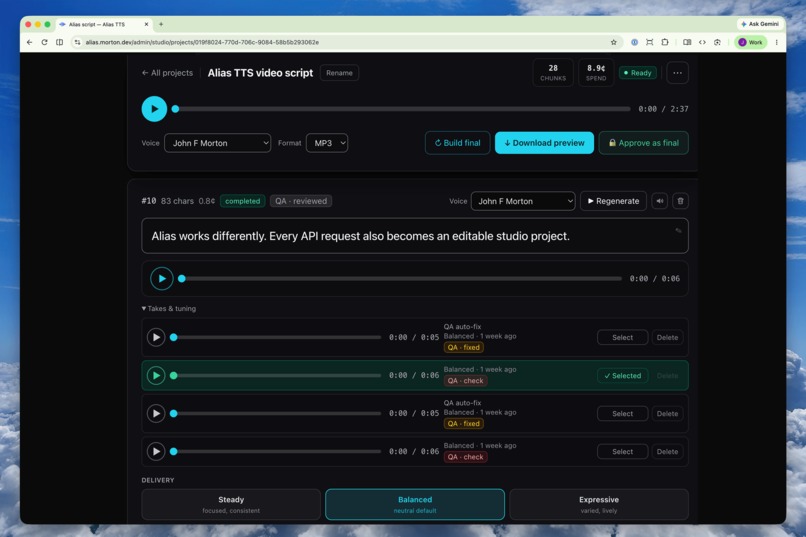The height and width of the screenshot is (537, 806).
Task: Play the second QA auto-fix take
Action: [156, 414]
